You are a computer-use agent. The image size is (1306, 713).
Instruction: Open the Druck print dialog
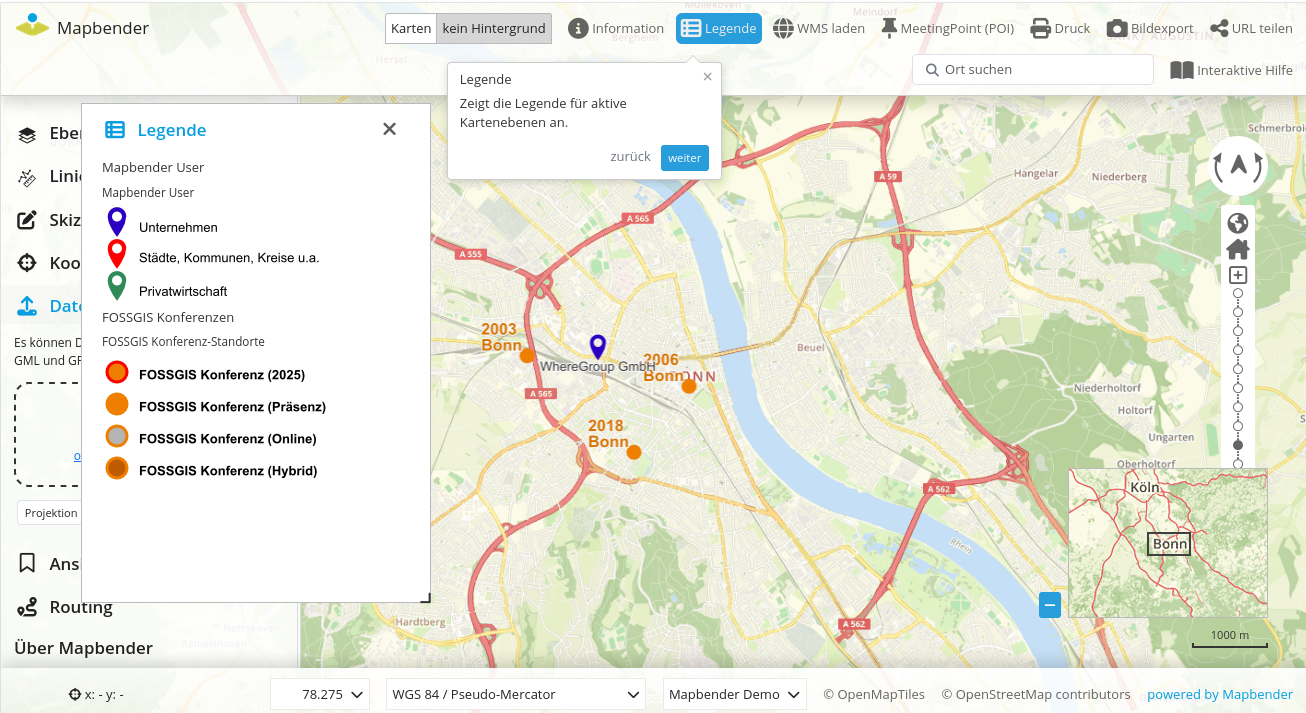1060,29
